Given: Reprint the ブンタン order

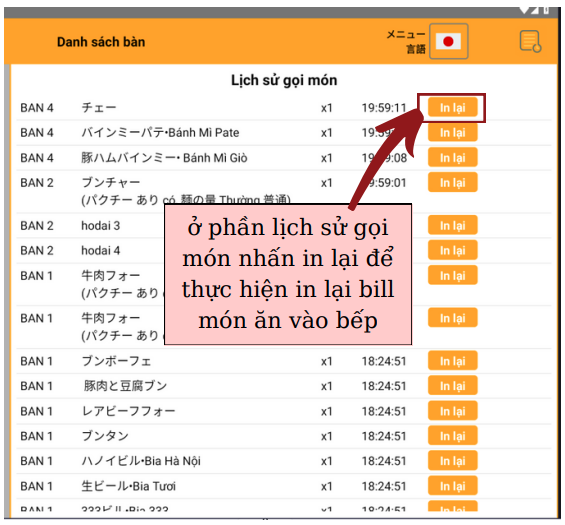Looking at the screenshot, I should (x=453, y=436).
